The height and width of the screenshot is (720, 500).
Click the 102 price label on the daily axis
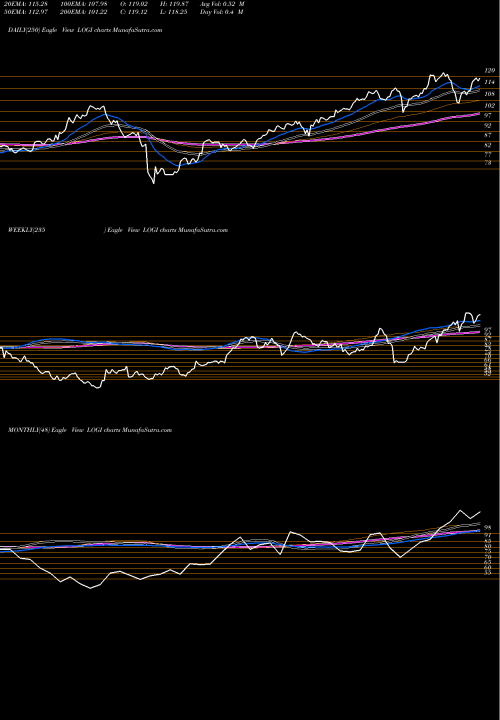pyautogui.click(x=490, y=106)
